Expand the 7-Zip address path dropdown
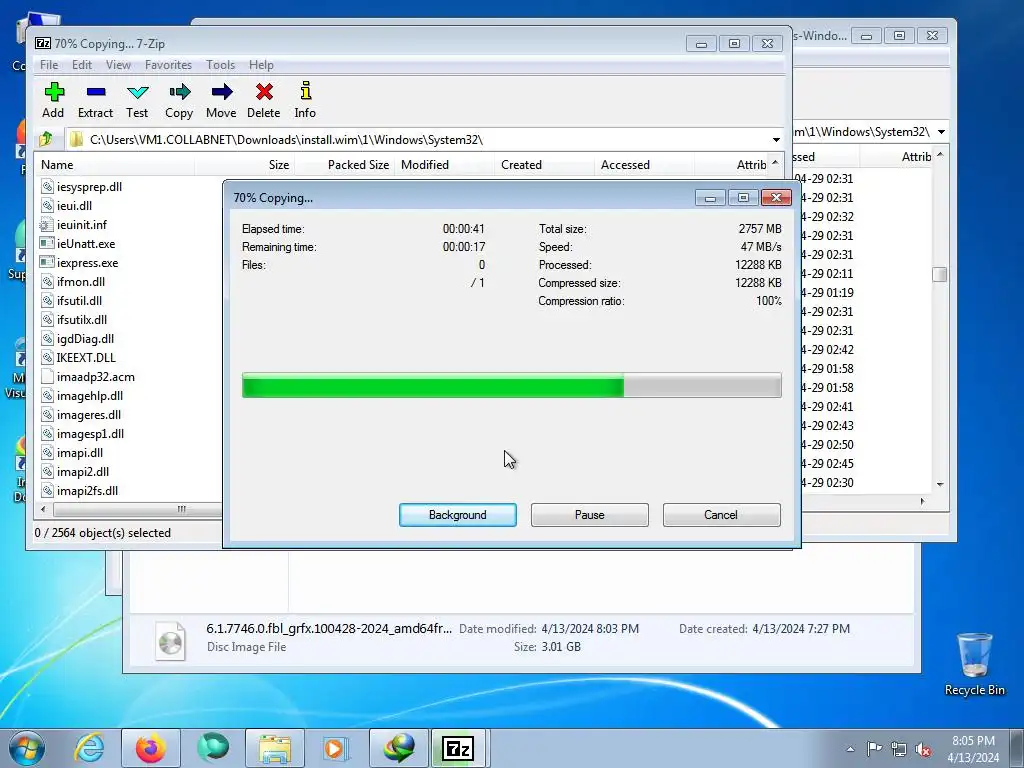 click(x=776, y=140)
